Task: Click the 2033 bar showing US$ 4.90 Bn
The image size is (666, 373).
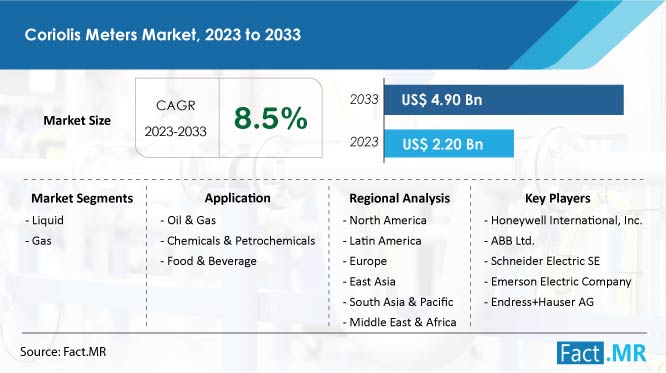Action: (504, 100)
